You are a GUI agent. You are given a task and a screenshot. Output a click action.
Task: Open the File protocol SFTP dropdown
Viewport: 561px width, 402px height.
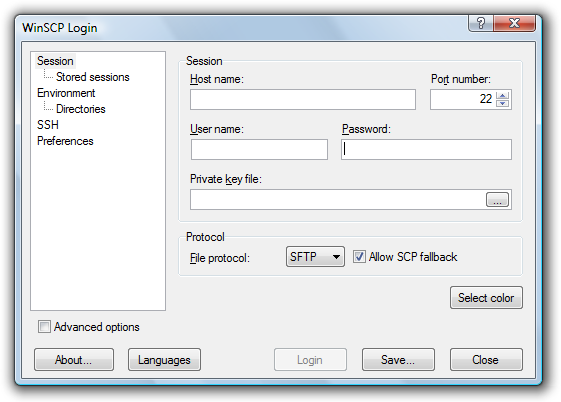click(x=315, y=256)
